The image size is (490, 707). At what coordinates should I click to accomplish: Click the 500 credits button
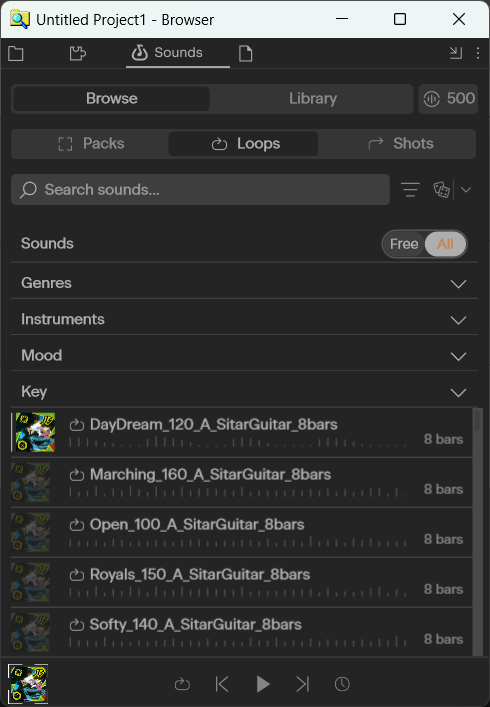[449, 99]
